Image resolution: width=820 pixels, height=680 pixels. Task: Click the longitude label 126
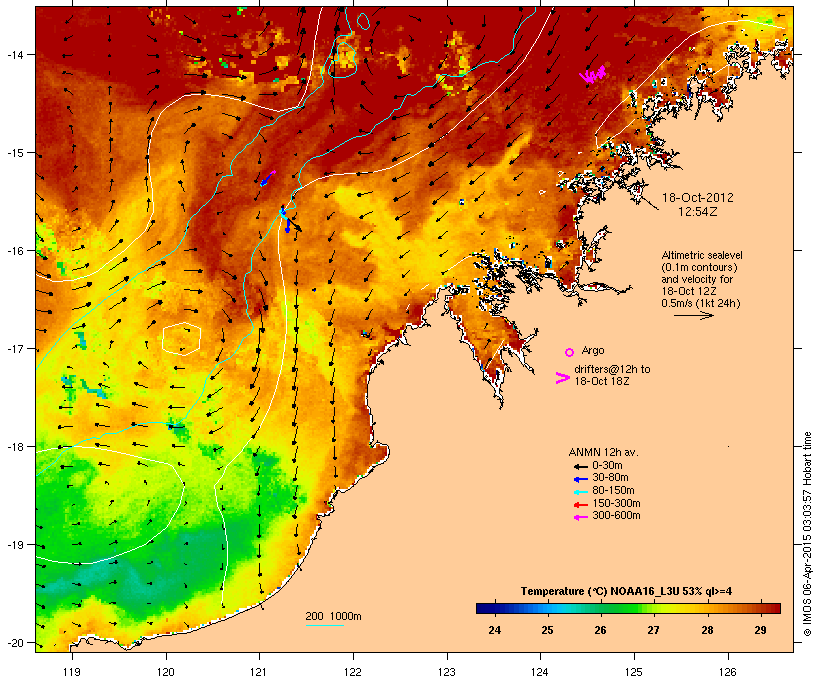727,672
